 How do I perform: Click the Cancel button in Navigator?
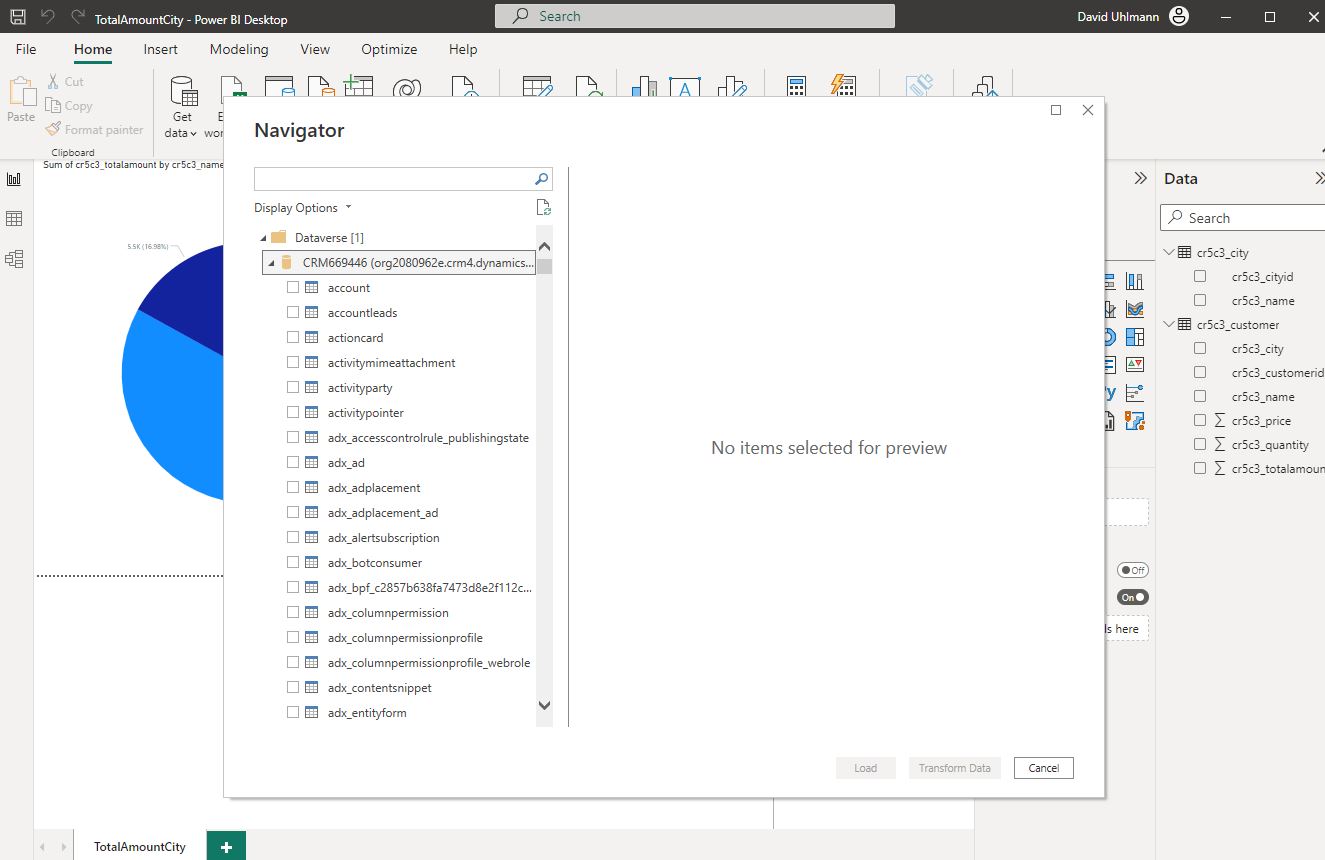pos(1044,768)
